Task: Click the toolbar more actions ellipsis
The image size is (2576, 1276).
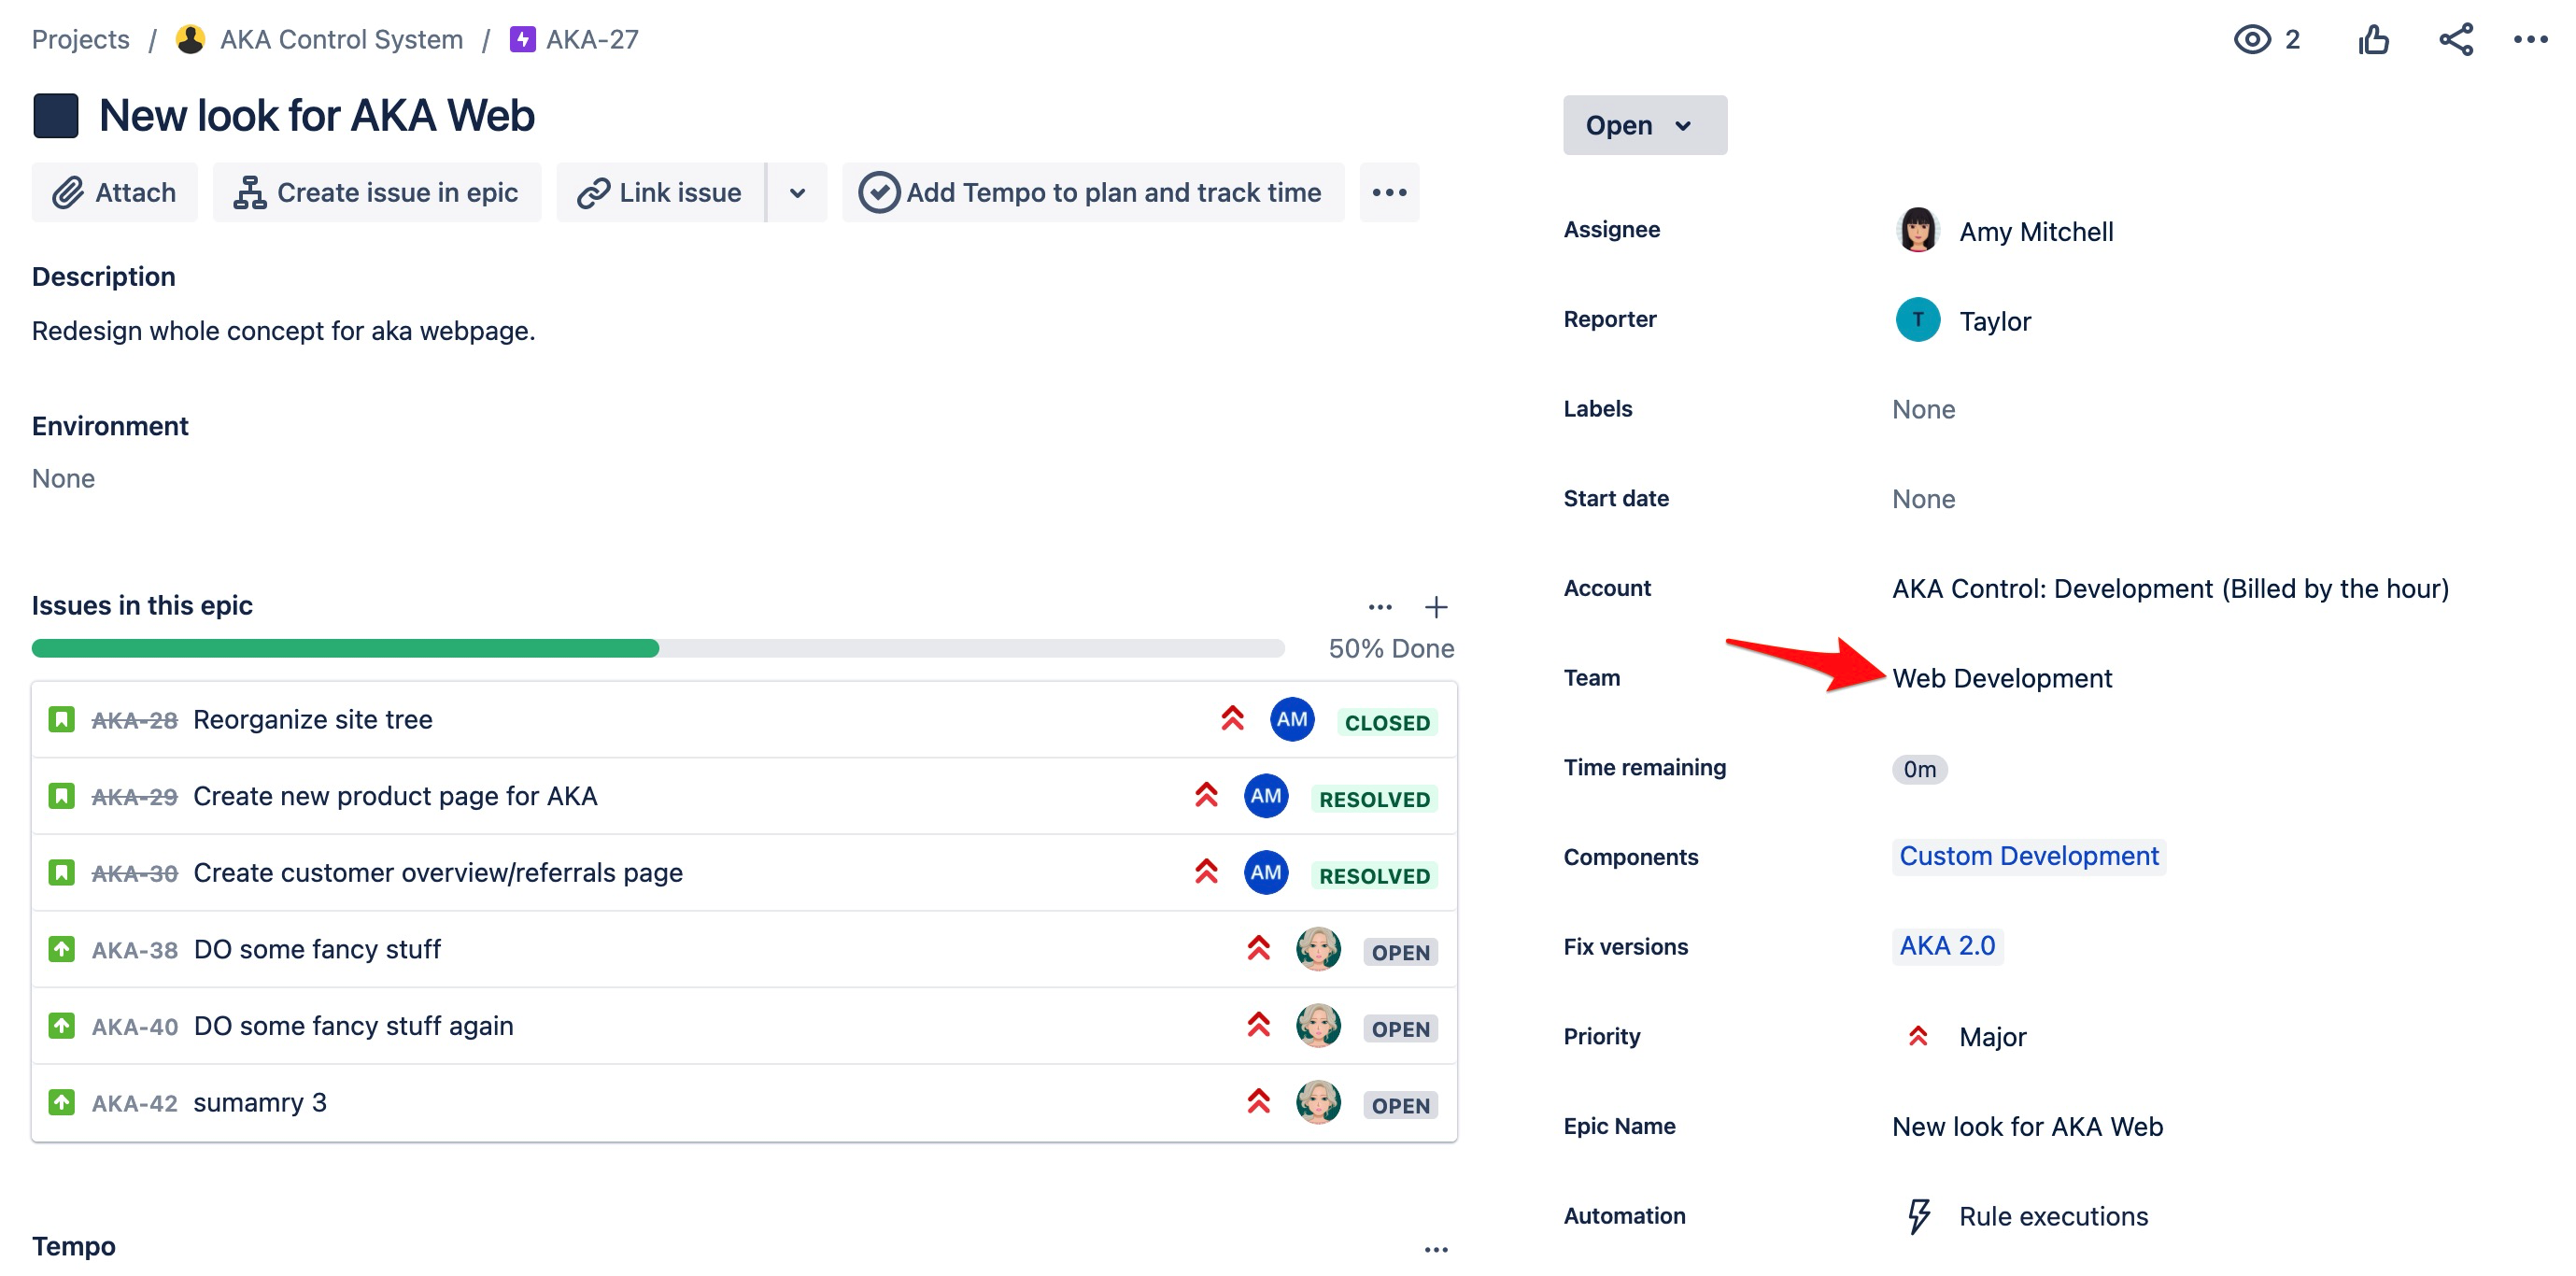Action: tap(1389, 192)
